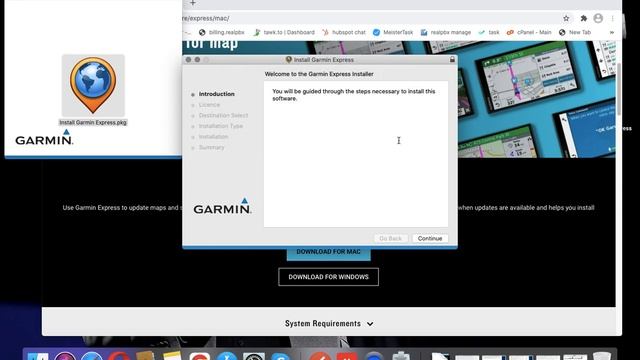The width and height of the screenshot is (640, 360).
Task: Open the MeisterTask bookmark
Action: [x=393, y=32]
